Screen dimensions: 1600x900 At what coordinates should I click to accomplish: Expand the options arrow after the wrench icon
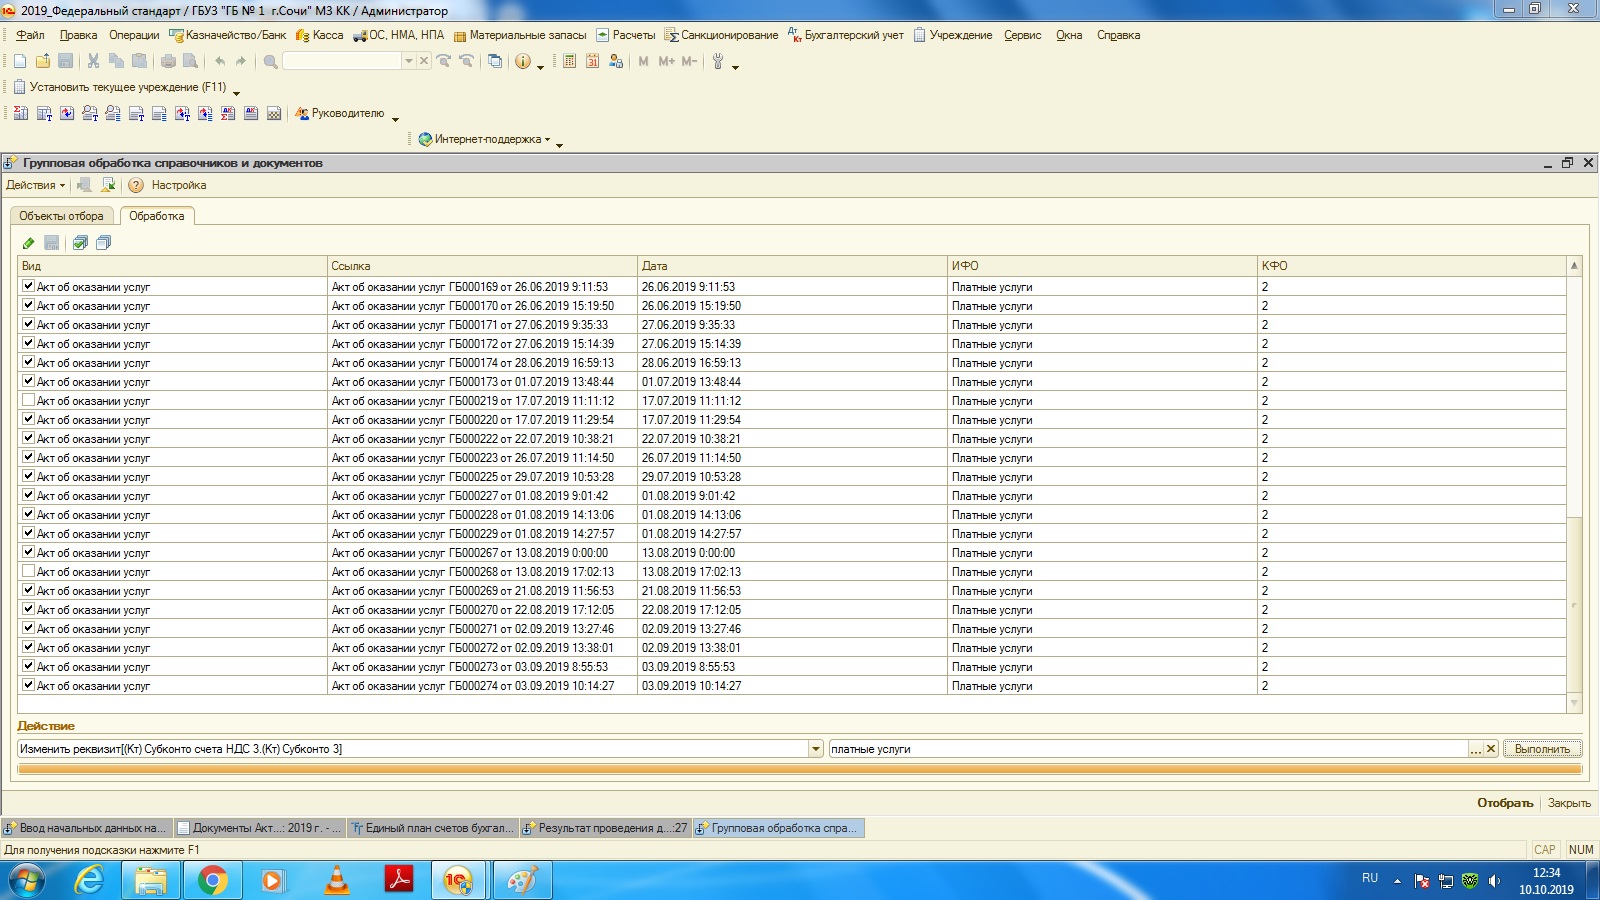[x=735, y=67]
